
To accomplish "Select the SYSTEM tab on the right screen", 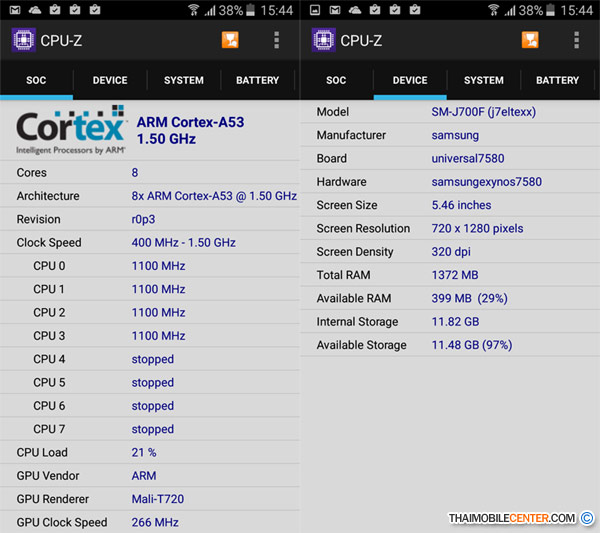I will pyautogui.click(x=484, y=80).
